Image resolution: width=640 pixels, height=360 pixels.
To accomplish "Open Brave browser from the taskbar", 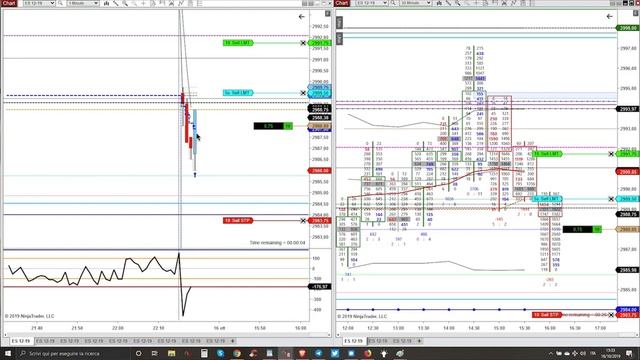I will [x=302, y=353].
